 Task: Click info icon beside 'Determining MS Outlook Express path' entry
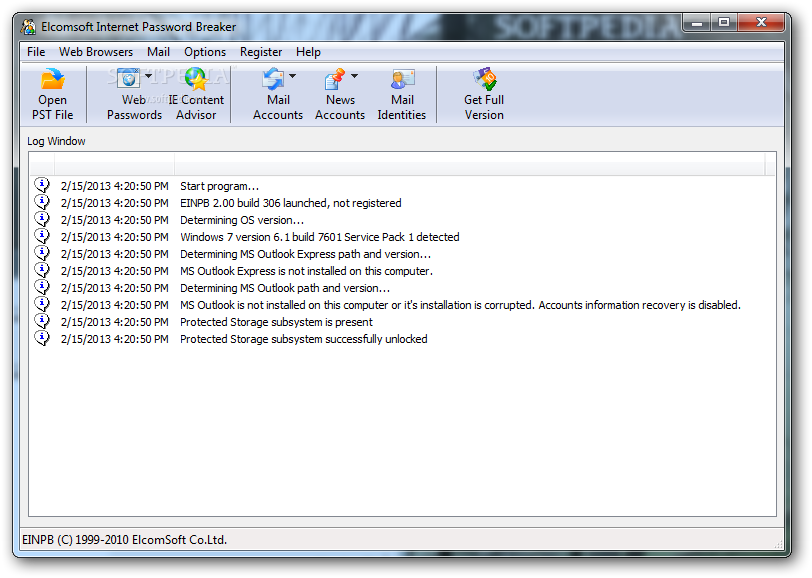(42, 253)
